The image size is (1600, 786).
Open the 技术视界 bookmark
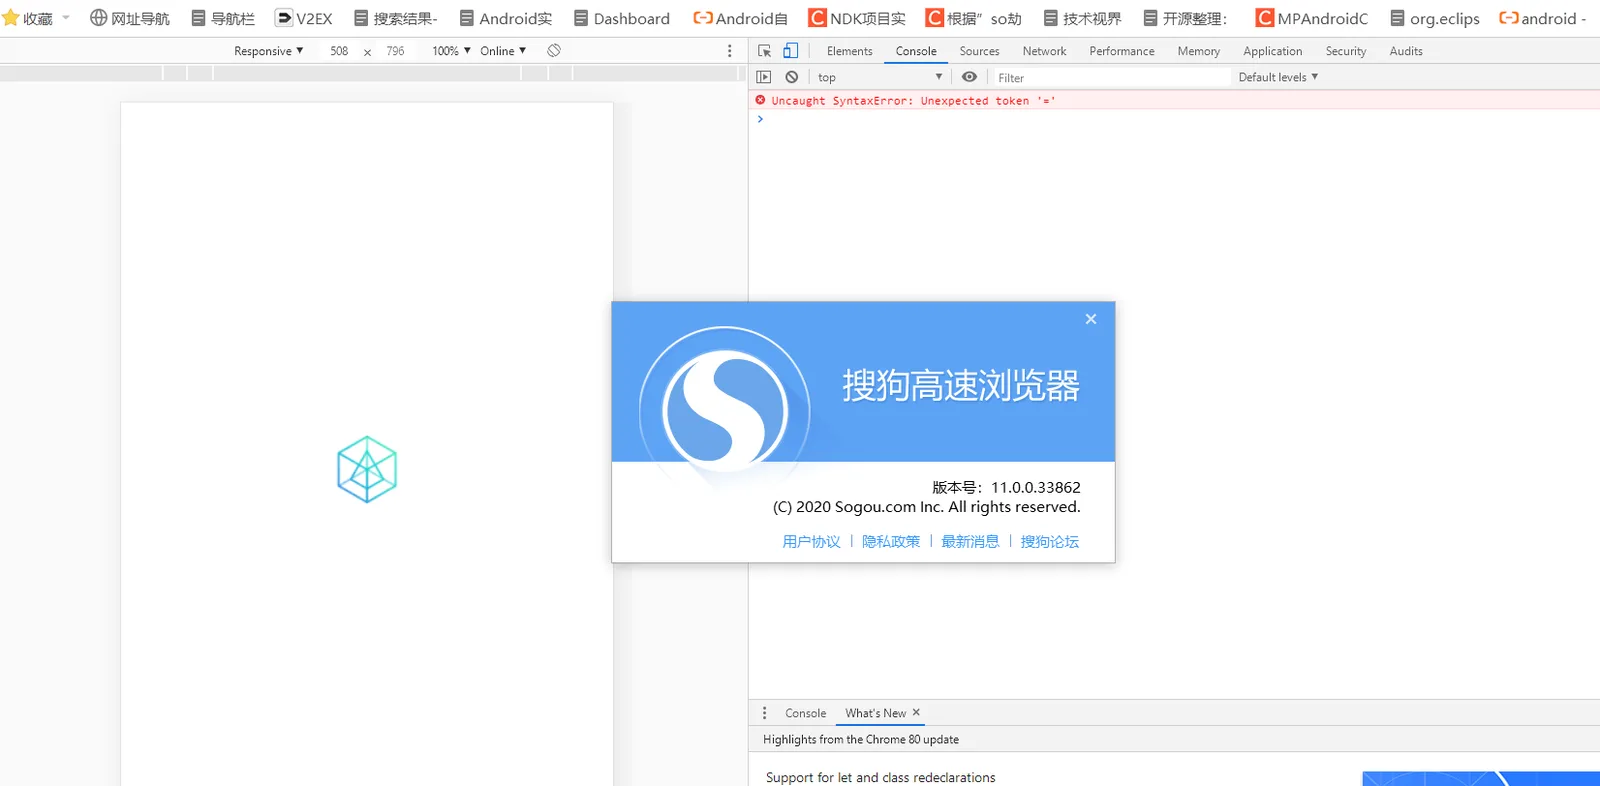1082,18
